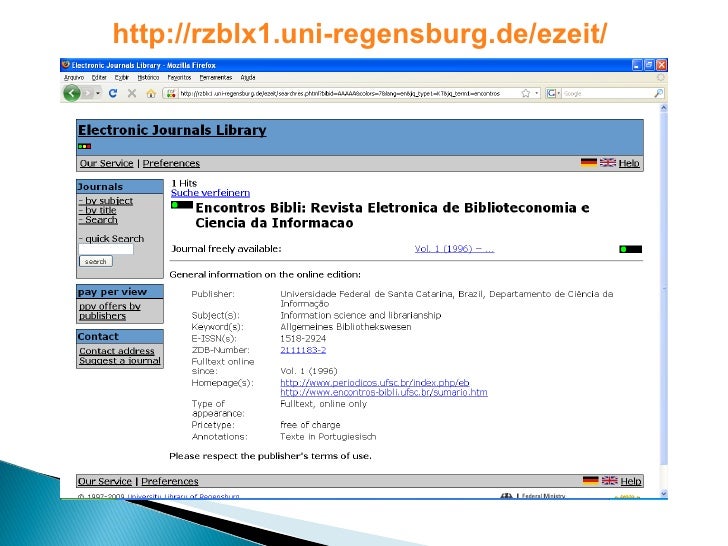The height and width of the screenshot is (546, 728).
Task: Open the Contact address link
Action: 117,351
